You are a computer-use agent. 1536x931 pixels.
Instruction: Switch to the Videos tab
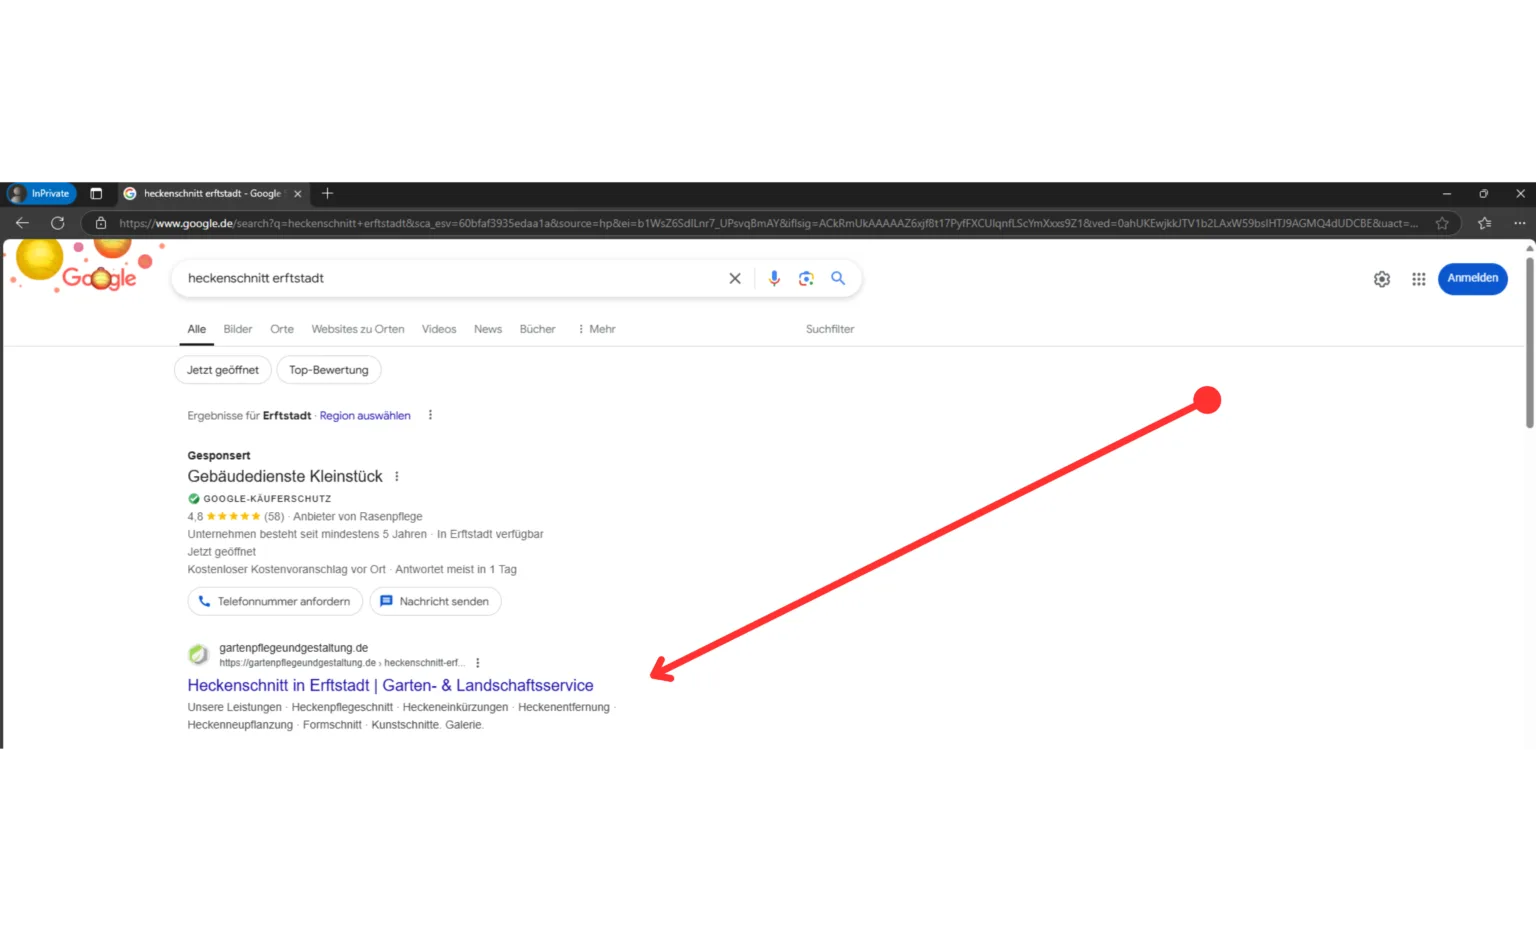[x=439, y=329]
